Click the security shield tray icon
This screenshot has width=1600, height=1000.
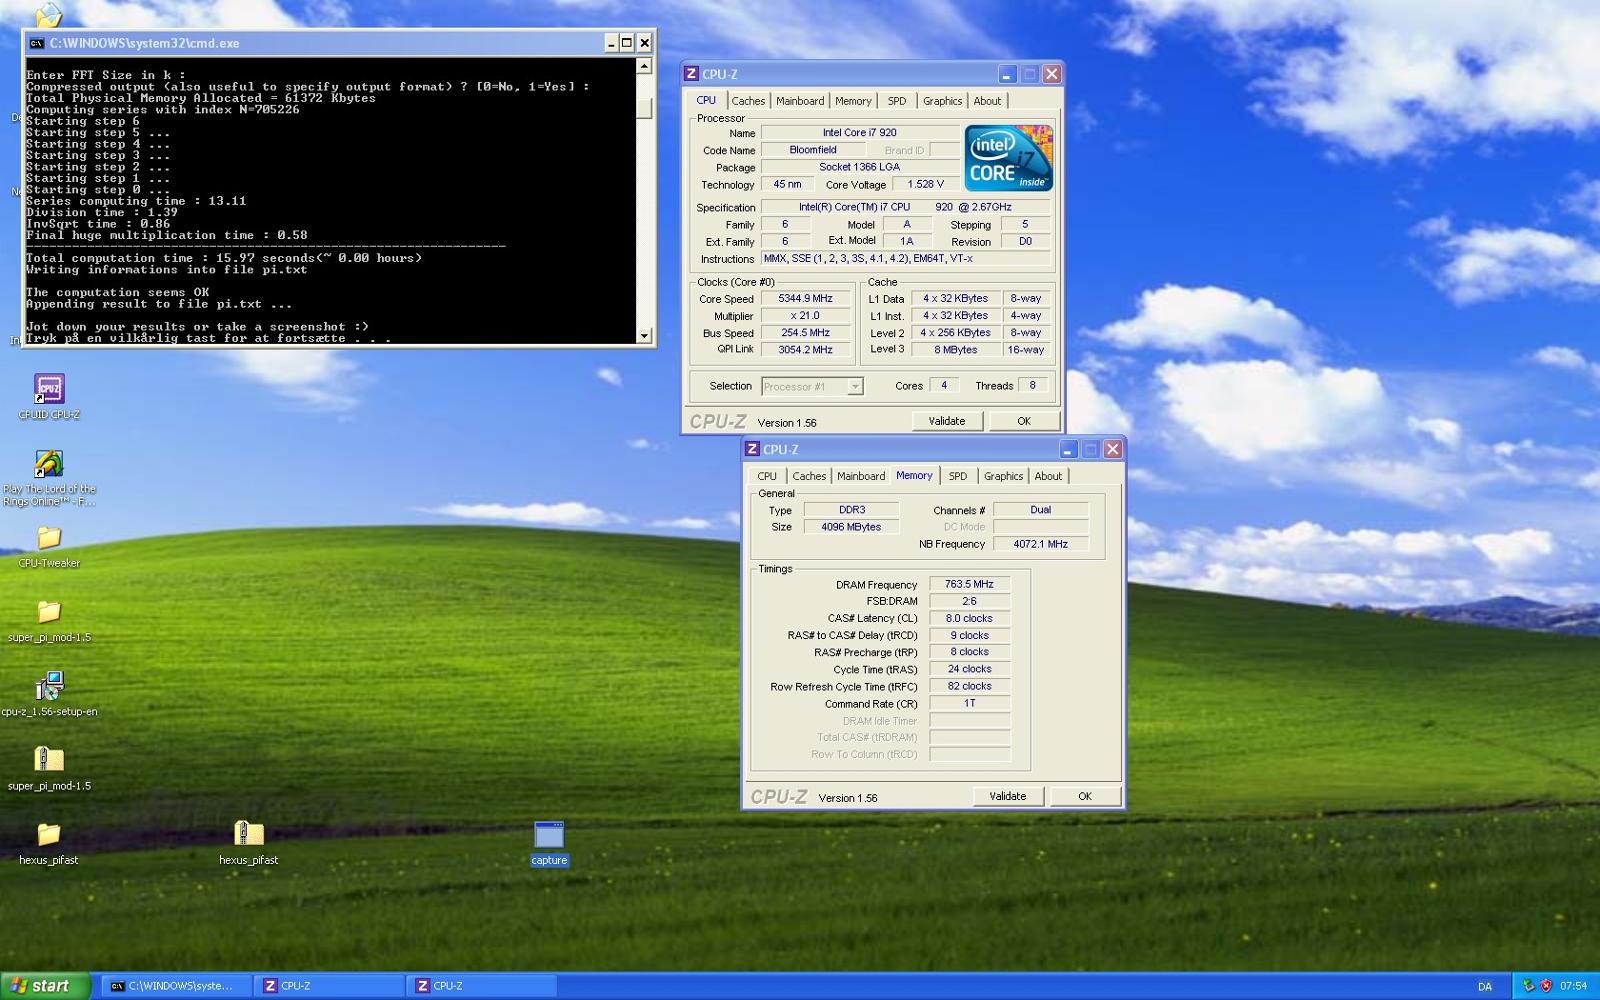pyautogui.click(x=1546, y=986)
